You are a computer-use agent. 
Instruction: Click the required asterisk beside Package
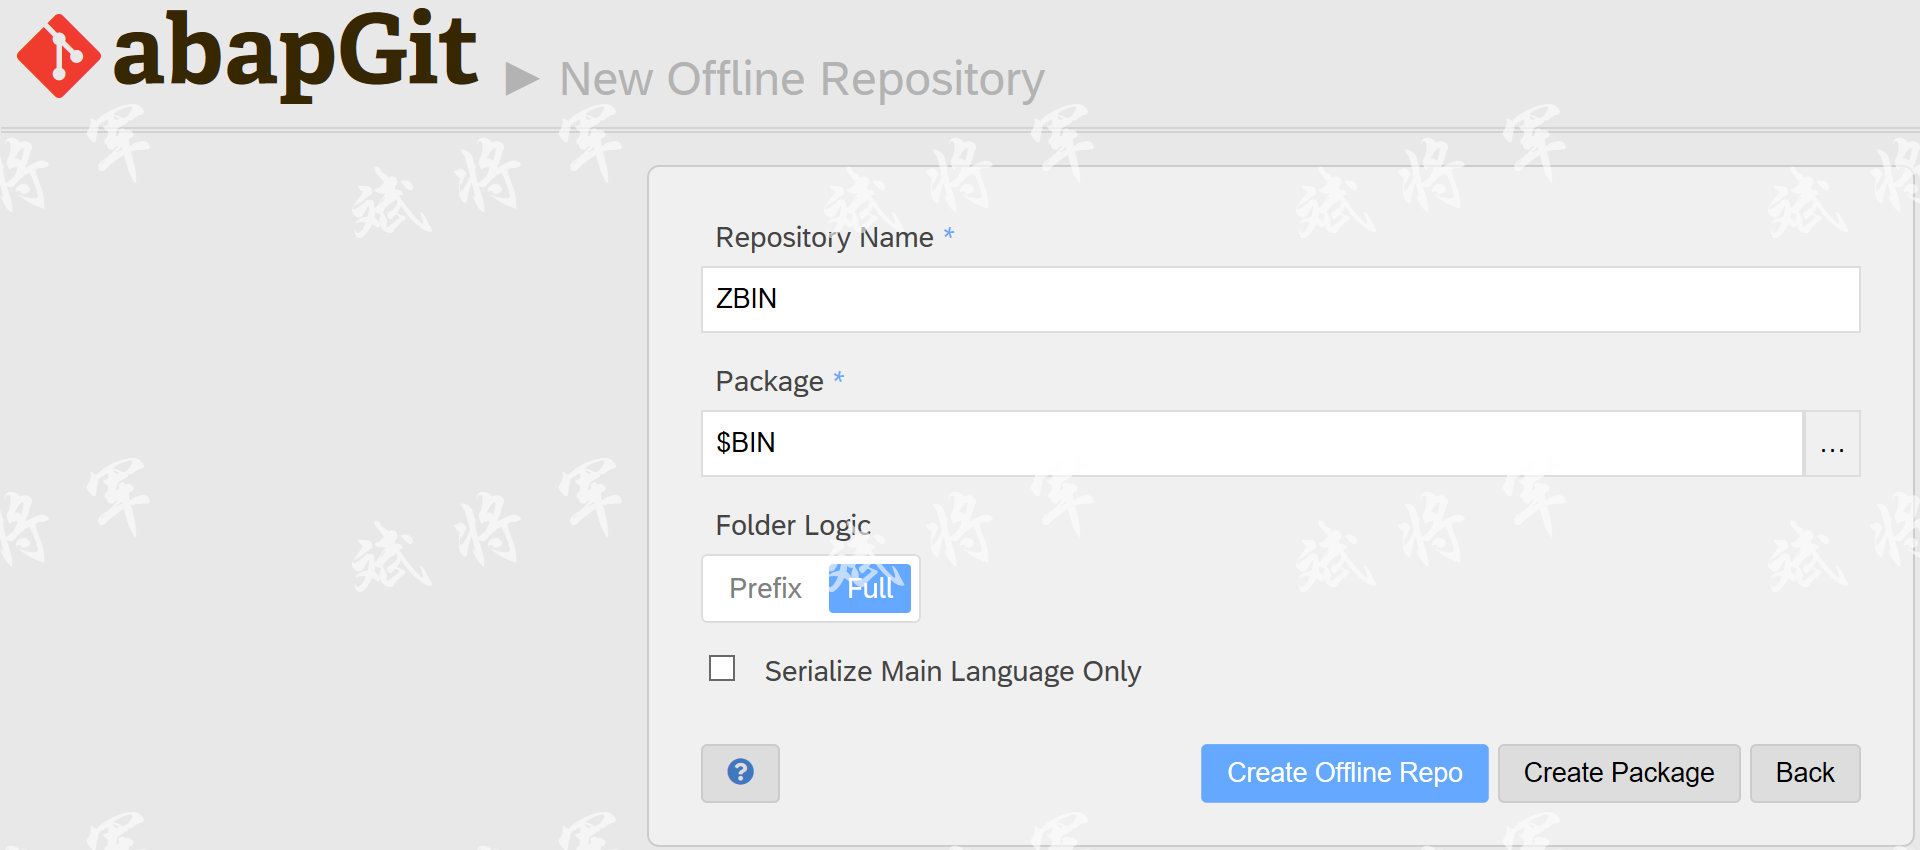pos(838,378)
